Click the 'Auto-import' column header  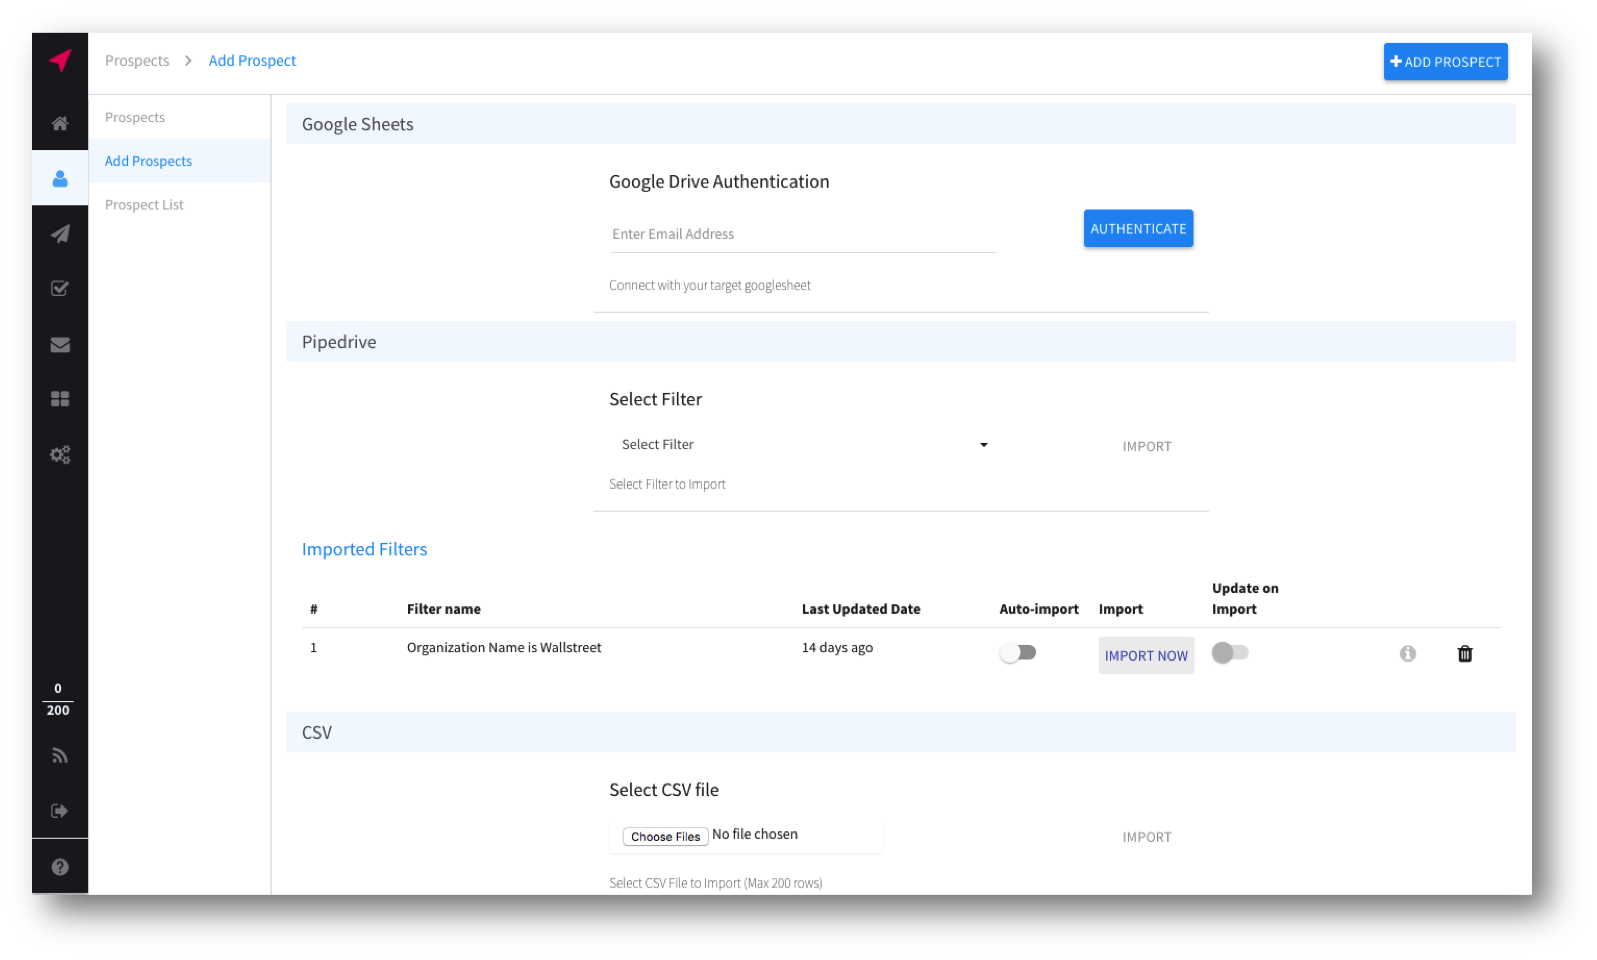1039,609
